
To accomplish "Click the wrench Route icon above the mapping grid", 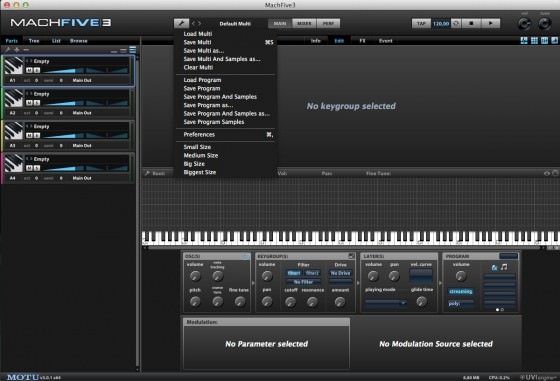I will coord(147,173).
